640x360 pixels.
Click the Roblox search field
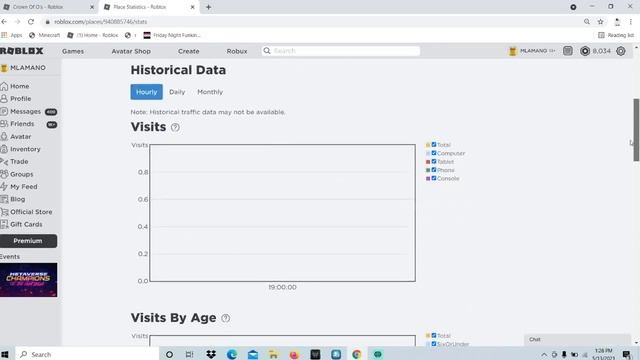tap(341, 51)
